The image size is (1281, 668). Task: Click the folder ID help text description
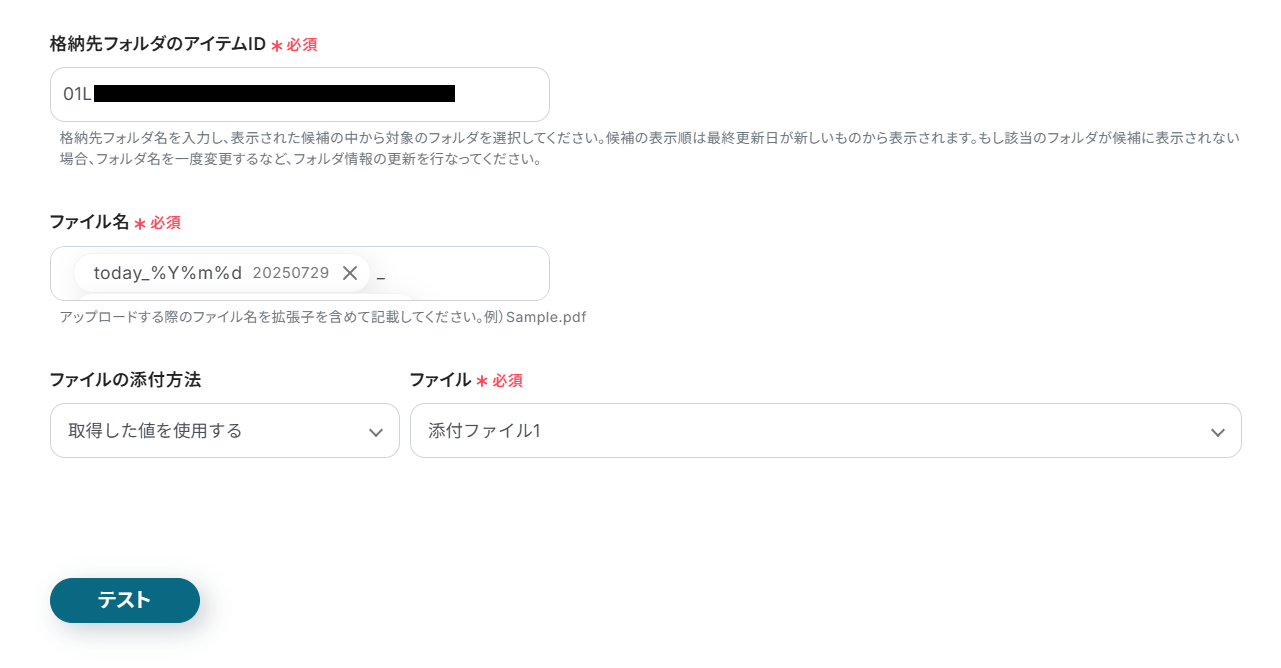(650, 148)
